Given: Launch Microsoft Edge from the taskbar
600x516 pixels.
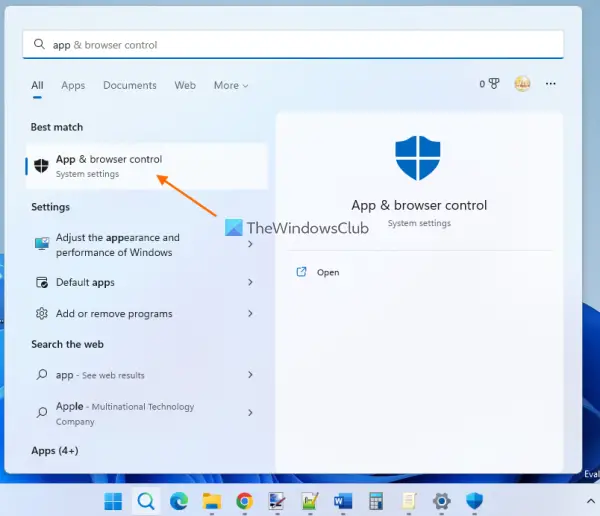Looking at the screenshot, I should 179,501.
